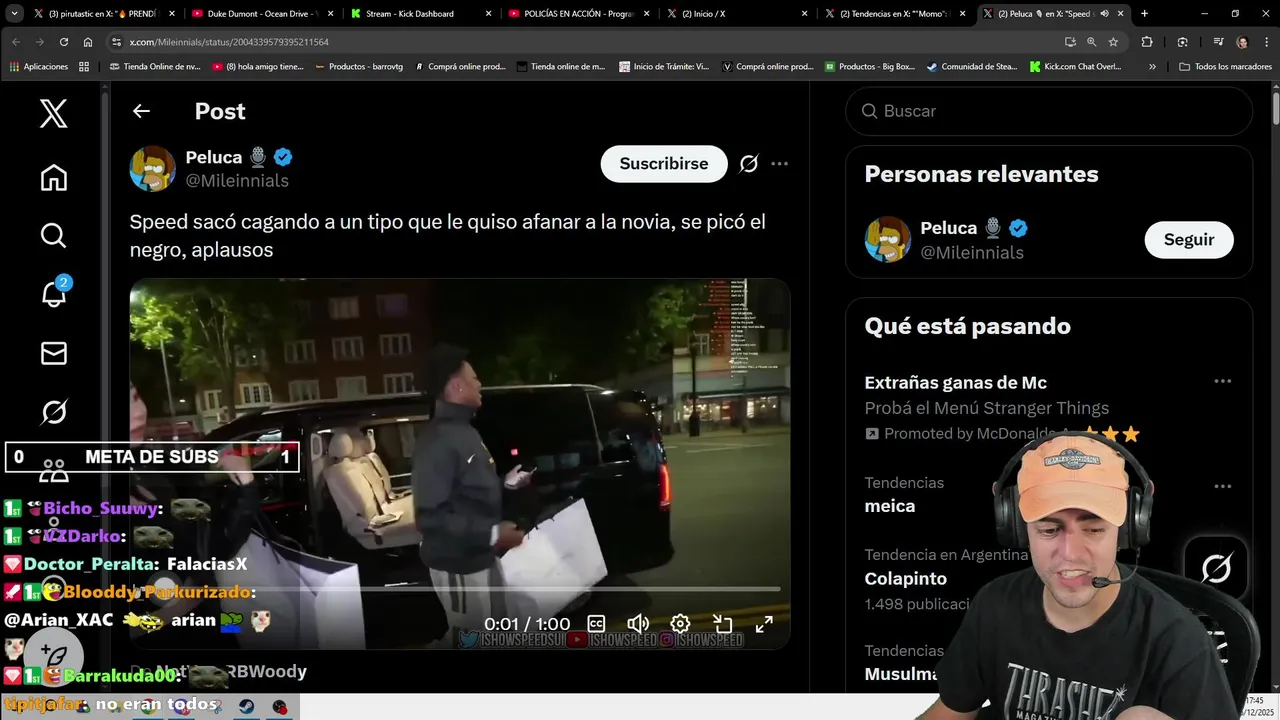
Task: Enable picture-in-picture on the video
Action: tap(722, 624)
